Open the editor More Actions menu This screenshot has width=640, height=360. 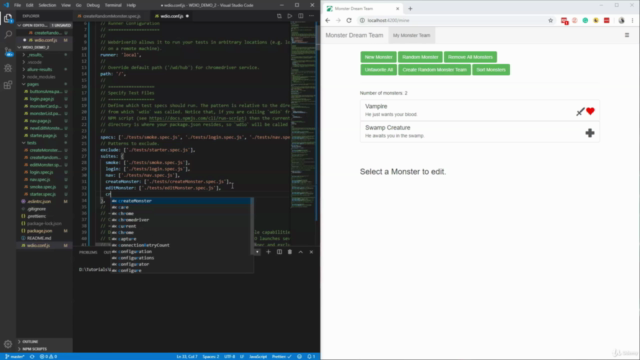pos(311,16)
